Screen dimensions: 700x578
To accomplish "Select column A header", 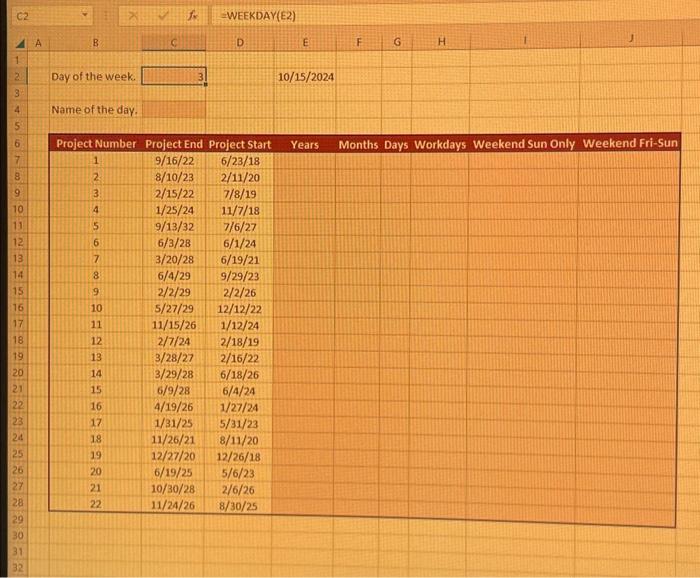I will pos(38,43).
